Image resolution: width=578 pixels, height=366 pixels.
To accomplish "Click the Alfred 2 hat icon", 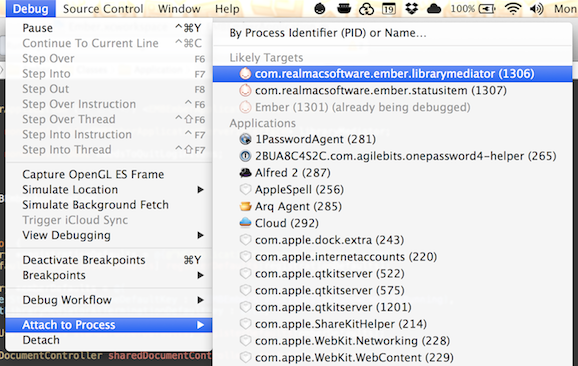I will [x=245, y=173].
